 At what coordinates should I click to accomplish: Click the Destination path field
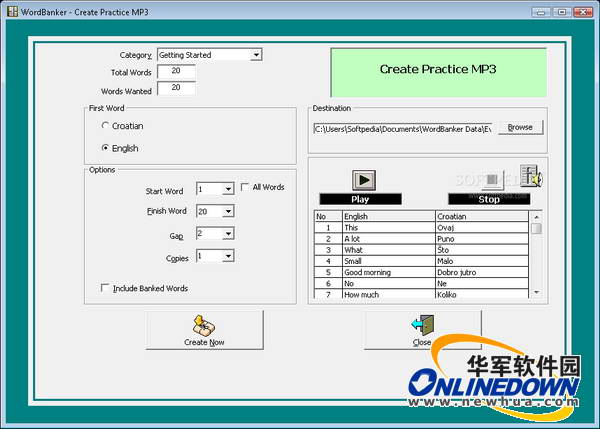pos(403,129)
